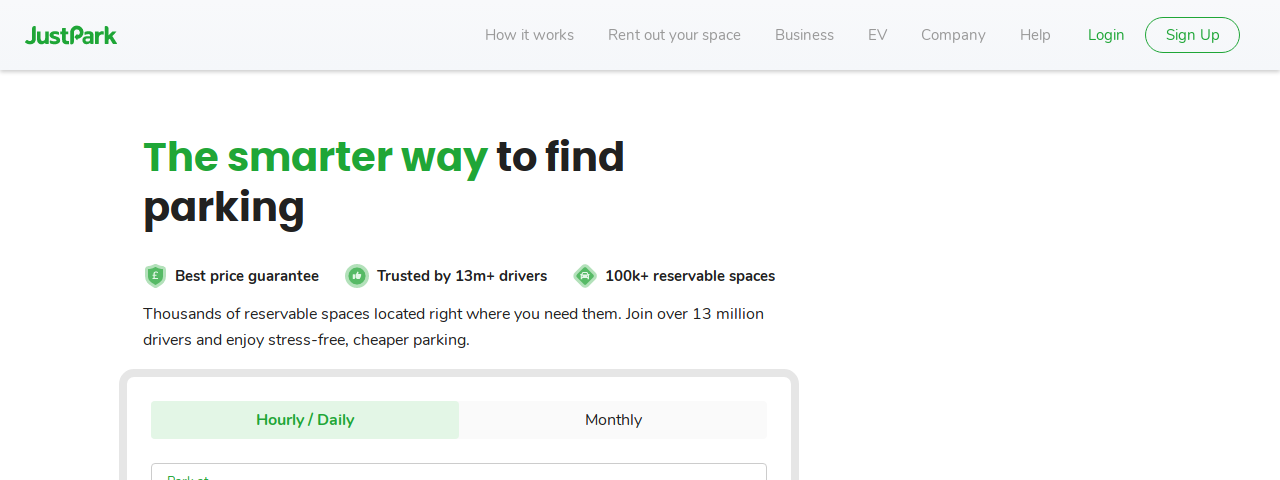Click the green thumbs-up trusted icon

click(357, 276)
